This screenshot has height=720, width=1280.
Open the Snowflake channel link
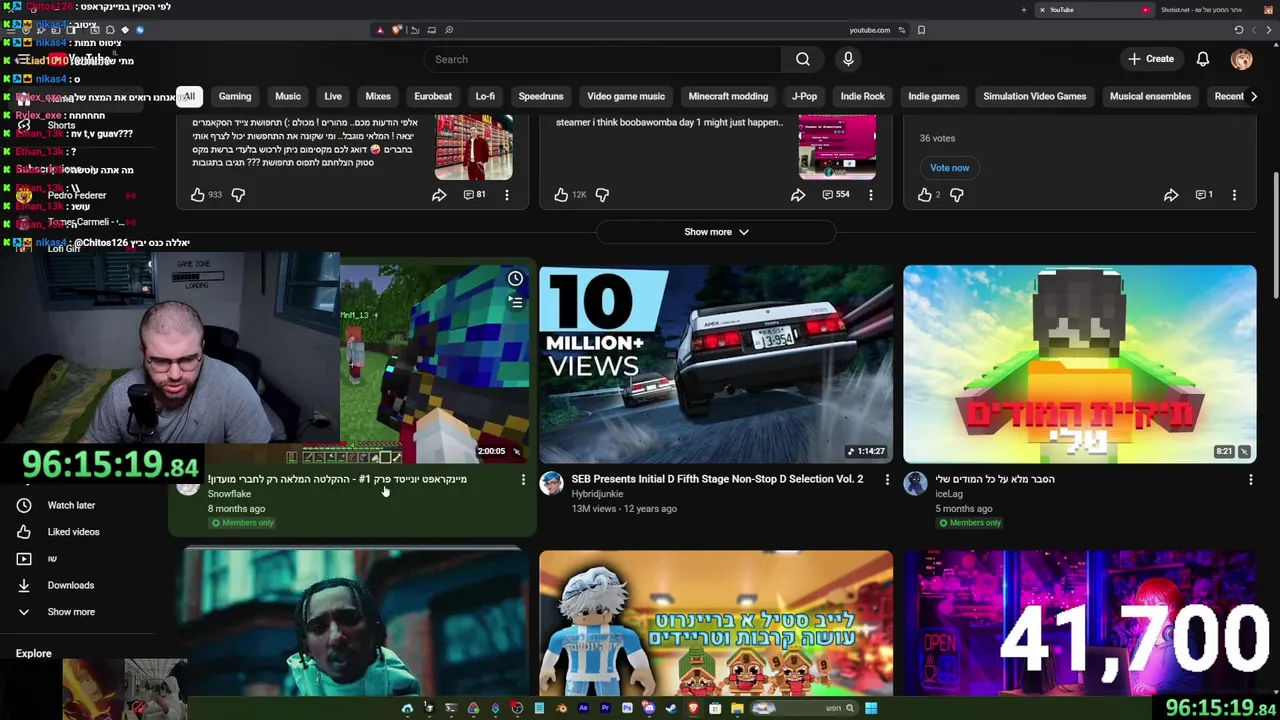[229, 494]
